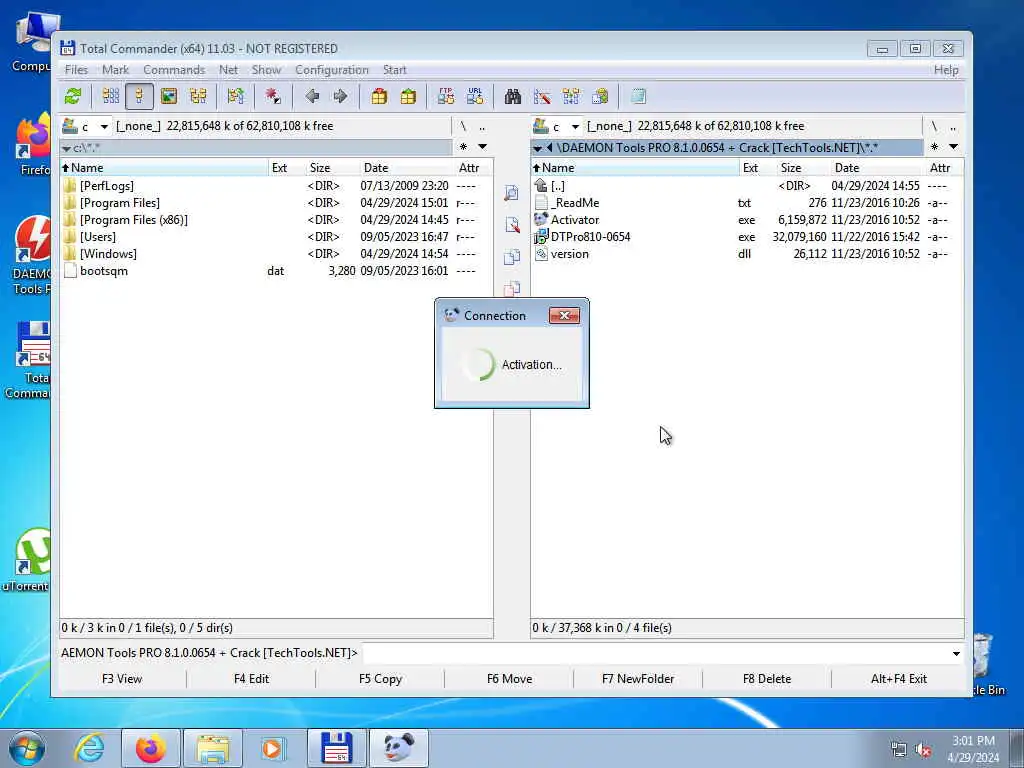Screen dimensions: 1024x768
Task: Select the Activator exe file
Action: (x=747, y=220)
